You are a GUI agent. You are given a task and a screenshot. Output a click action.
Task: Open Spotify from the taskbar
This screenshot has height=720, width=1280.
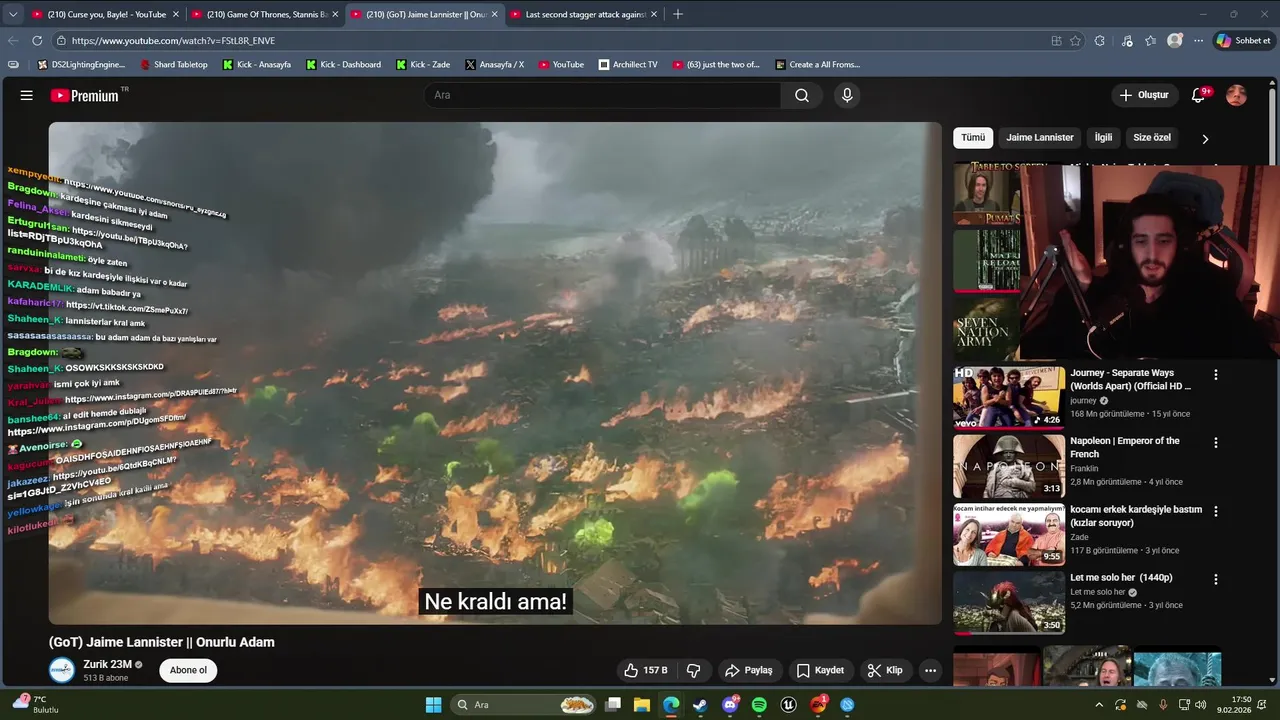coord(759,705)
